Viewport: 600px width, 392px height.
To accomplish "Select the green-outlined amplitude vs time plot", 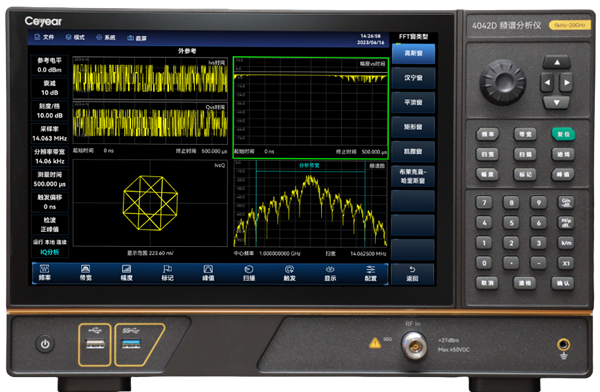I will (311, 108).
